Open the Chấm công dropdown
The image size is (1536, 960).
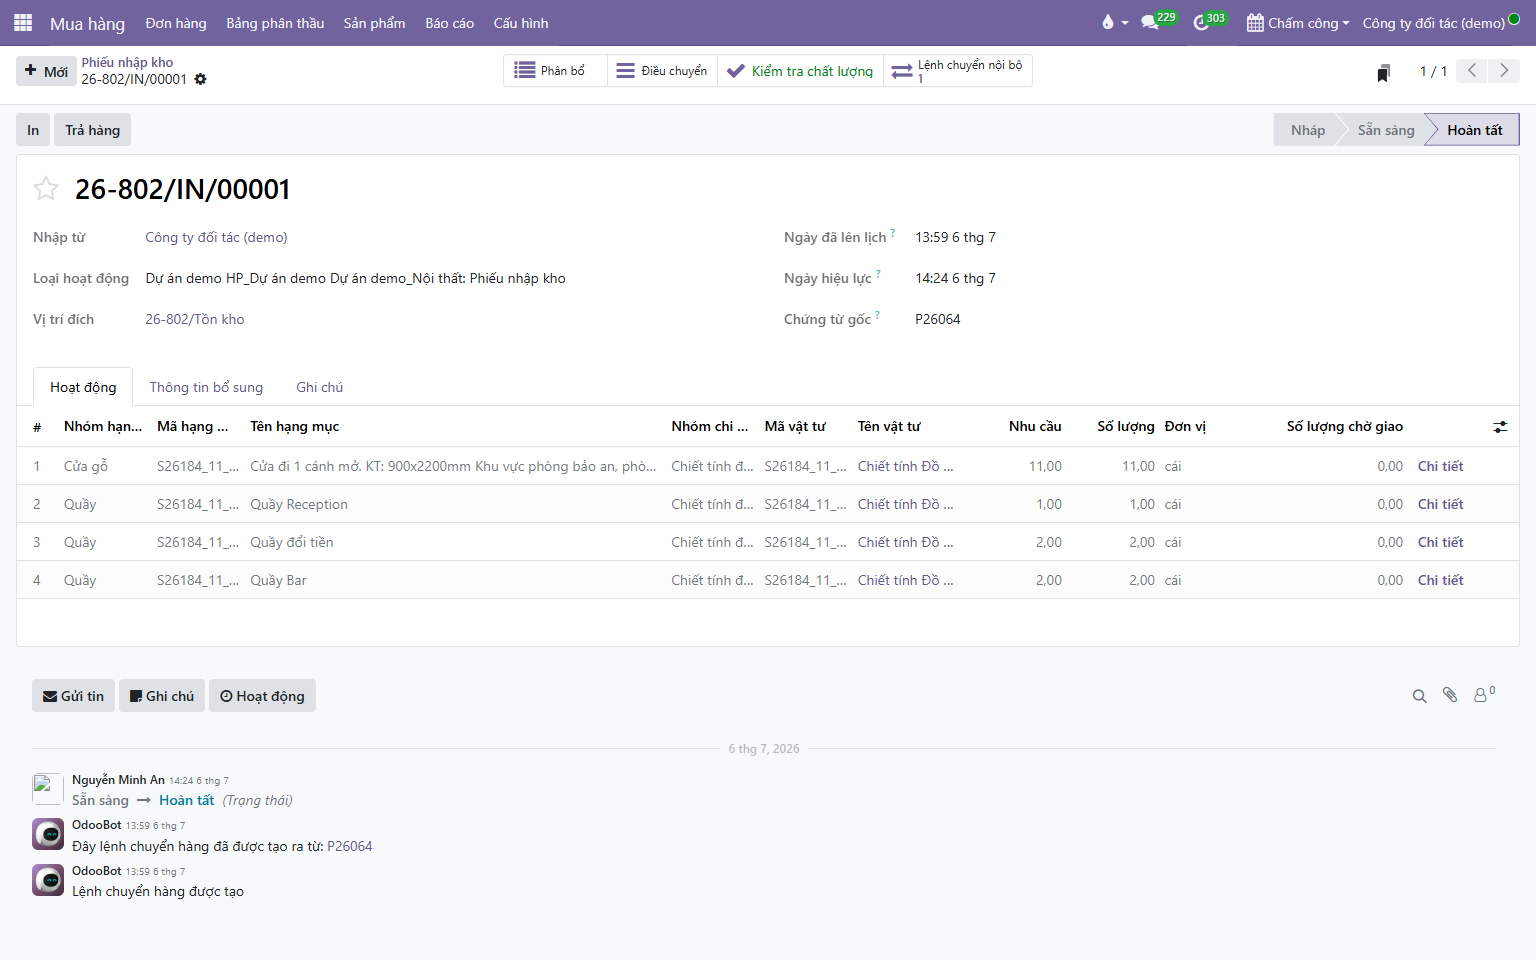(x=1298, y=22)
